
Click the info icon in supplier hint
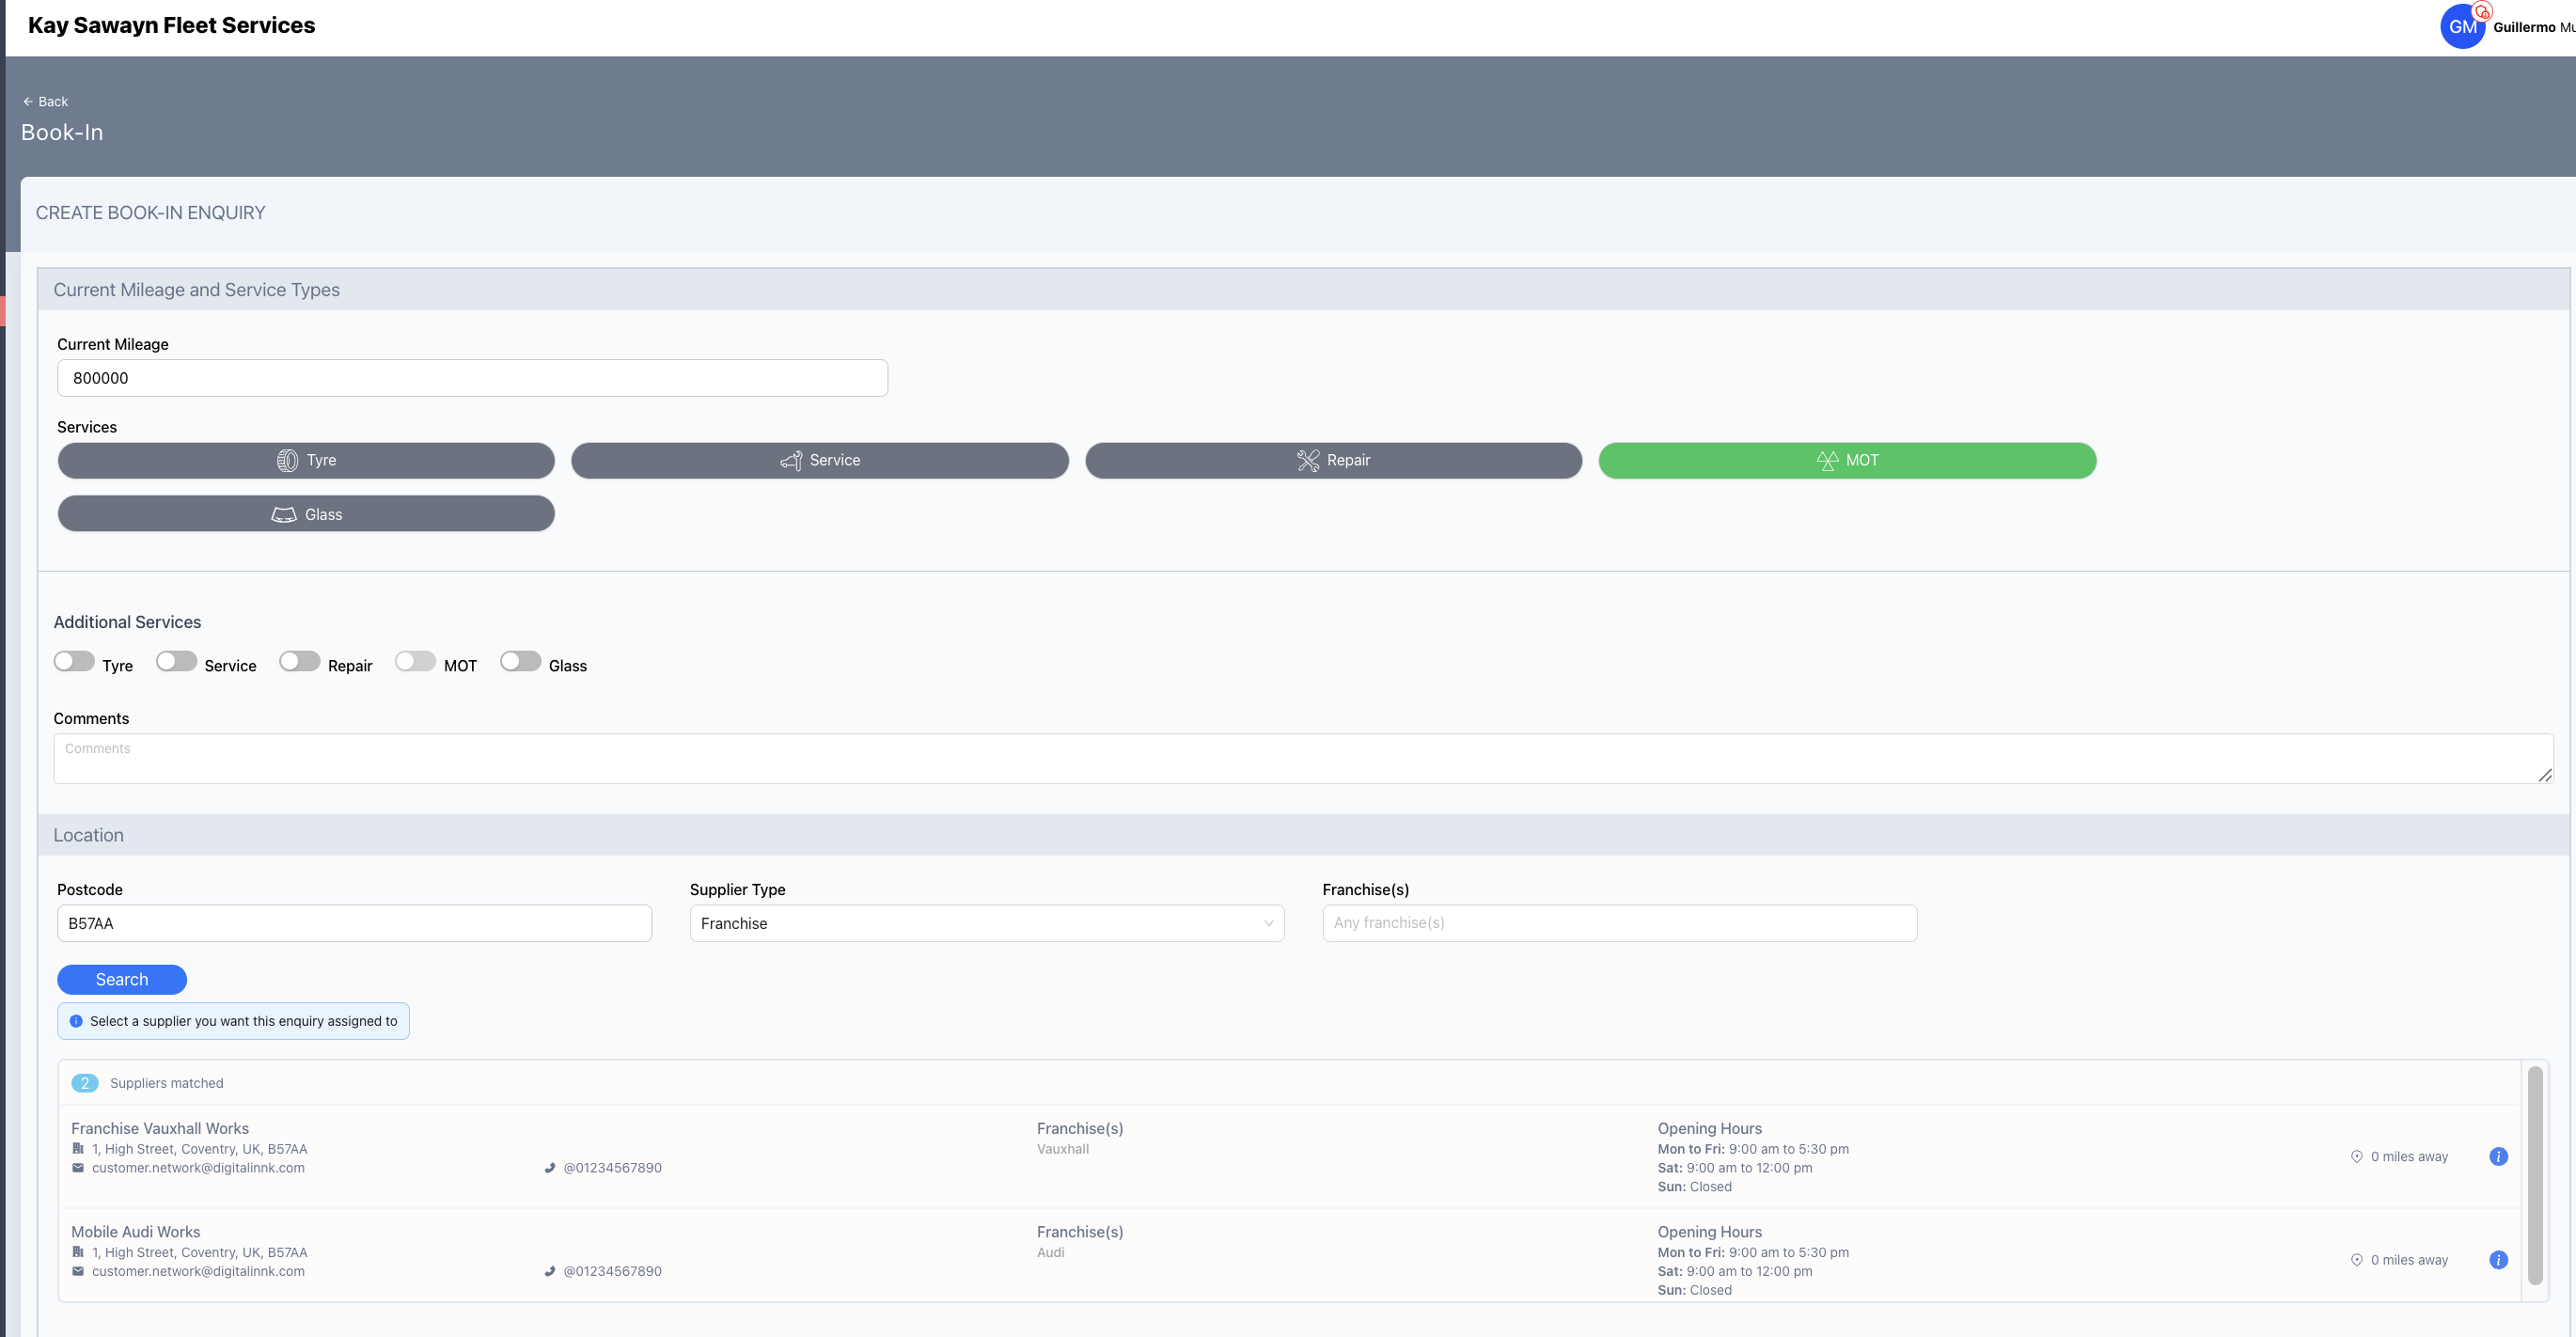(x=76, y=1021)
